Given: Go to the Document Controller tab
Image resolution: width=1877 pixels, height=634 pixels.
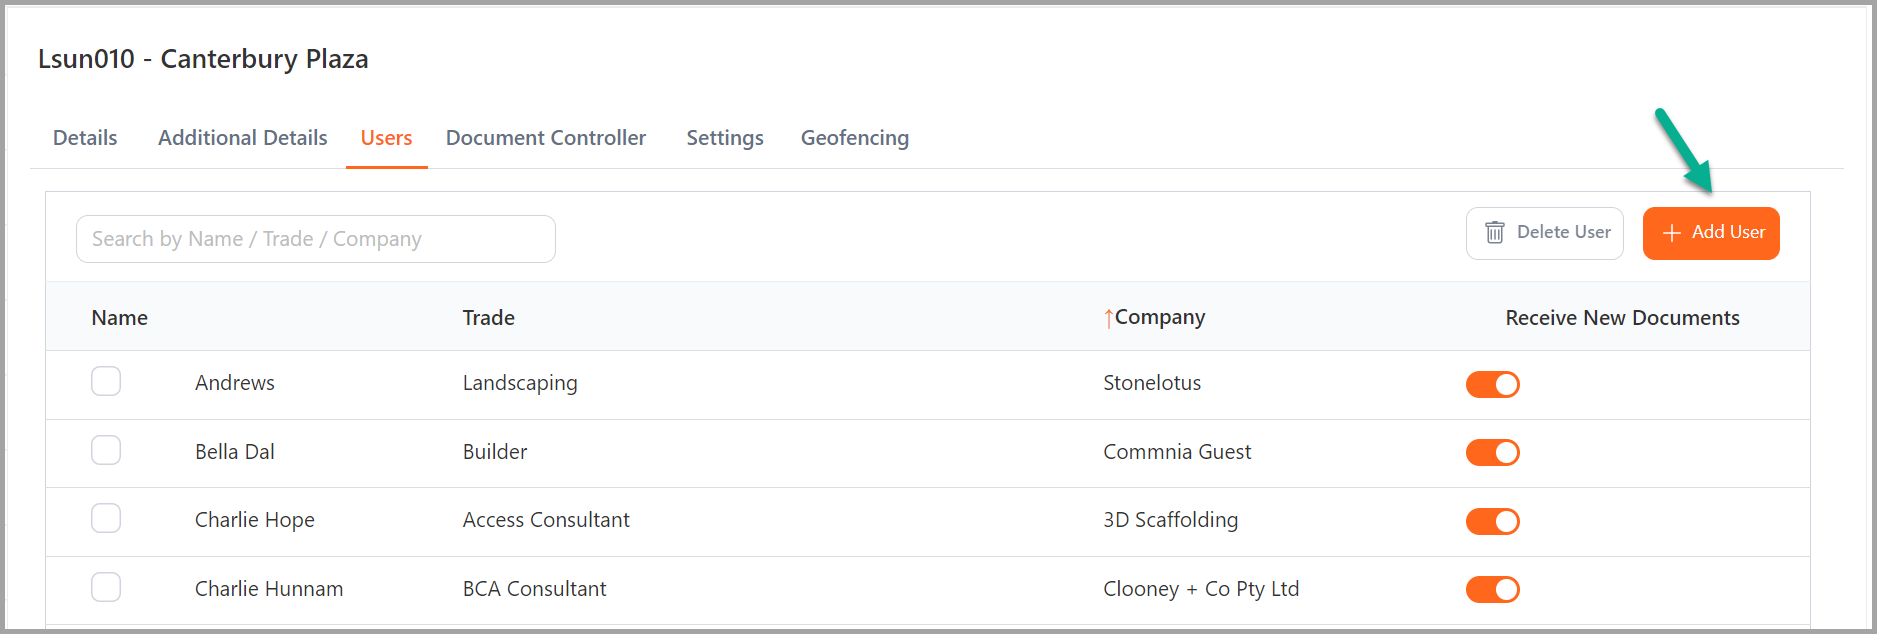Looking at the screenshot, I should pyautogui.click(x=546, y=138).
